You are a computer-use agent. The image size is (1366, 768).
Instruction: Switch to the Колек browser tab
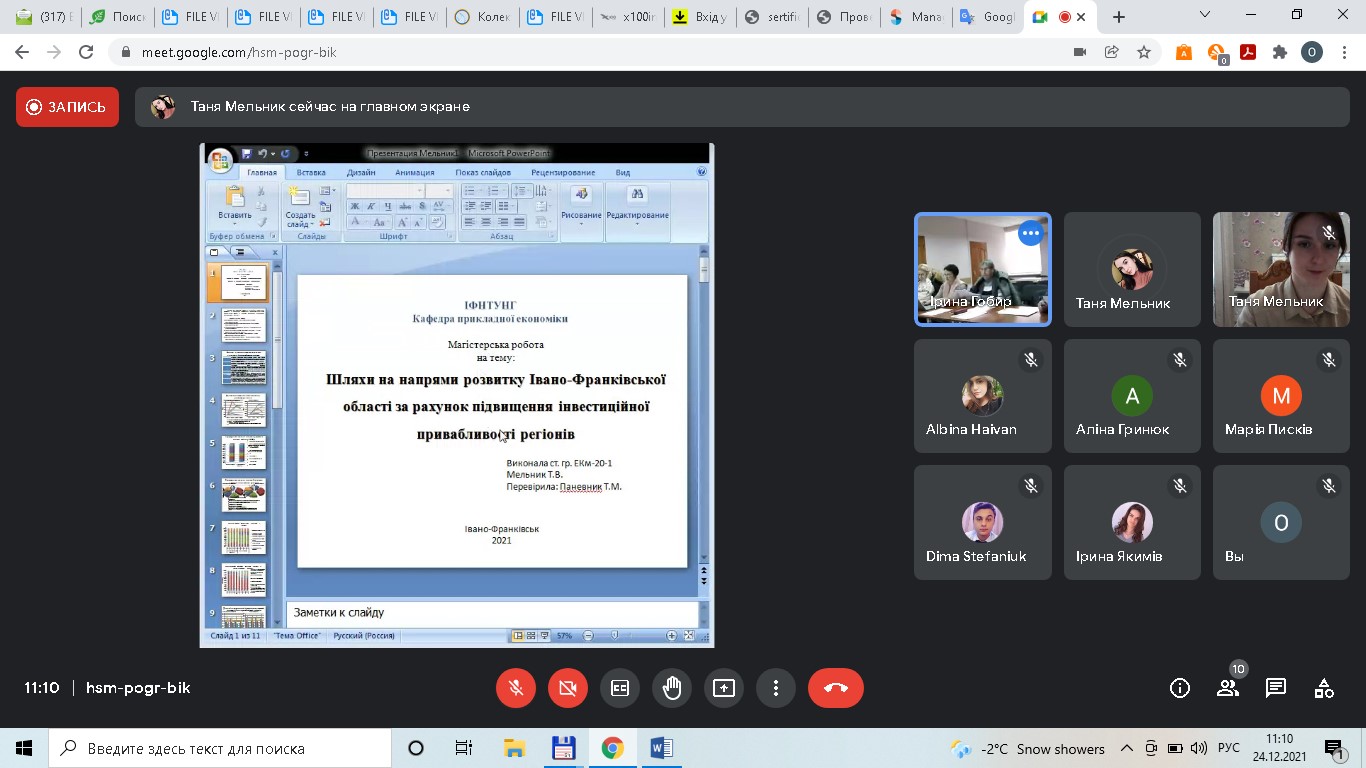coord(483,17)
